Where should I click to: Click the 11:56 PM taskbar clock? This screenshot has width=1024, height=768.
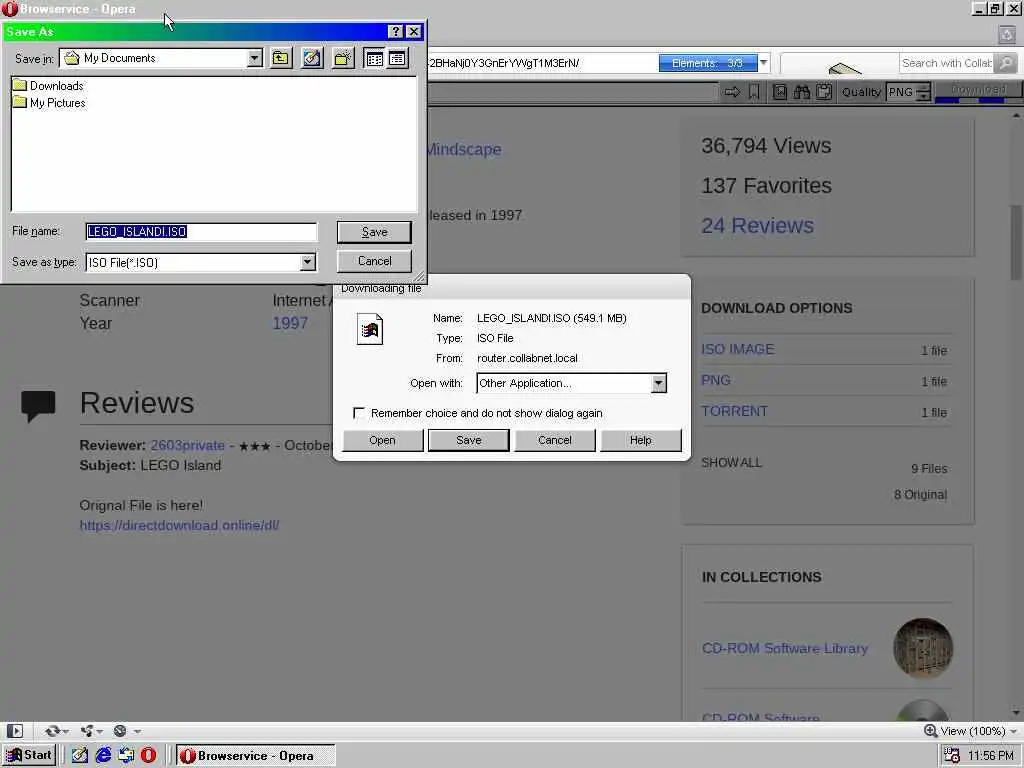(x=991, y=756)
